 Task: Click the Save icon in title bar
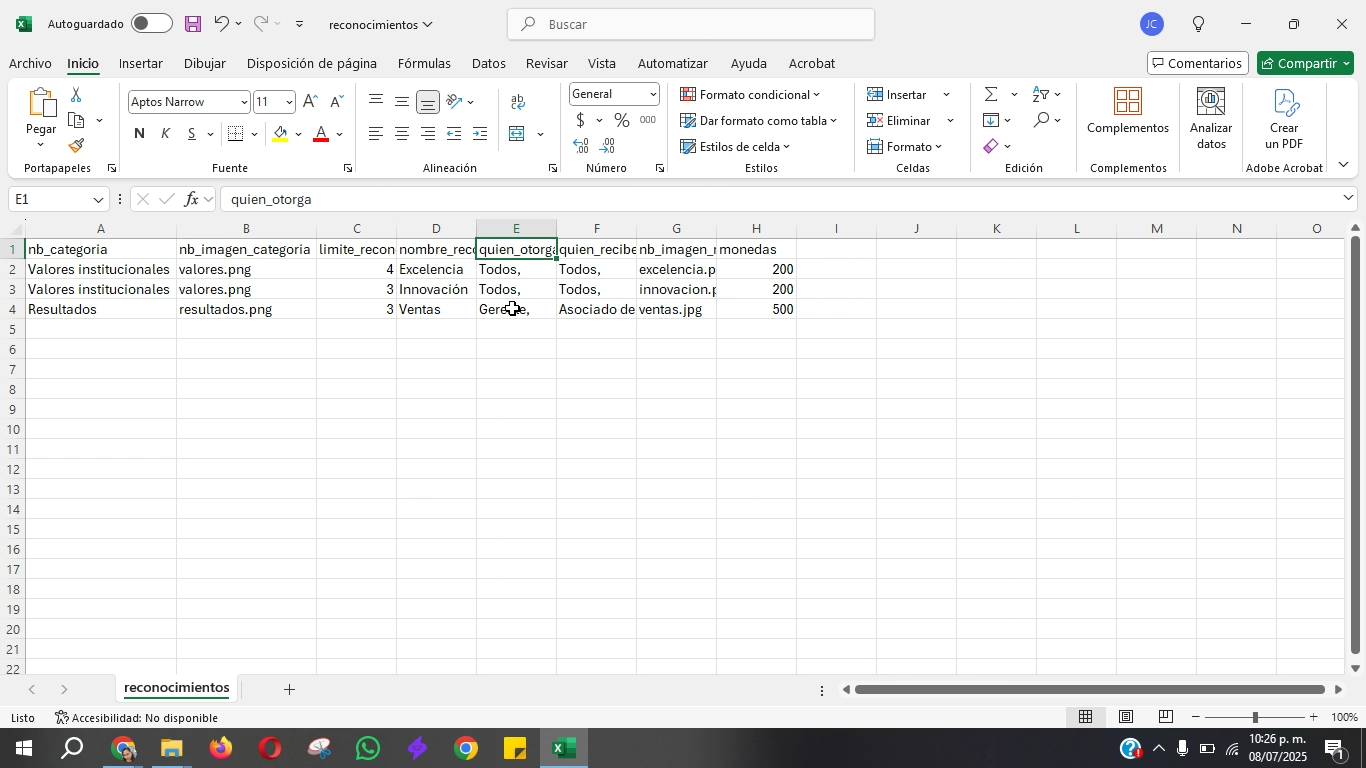point(193,24)
